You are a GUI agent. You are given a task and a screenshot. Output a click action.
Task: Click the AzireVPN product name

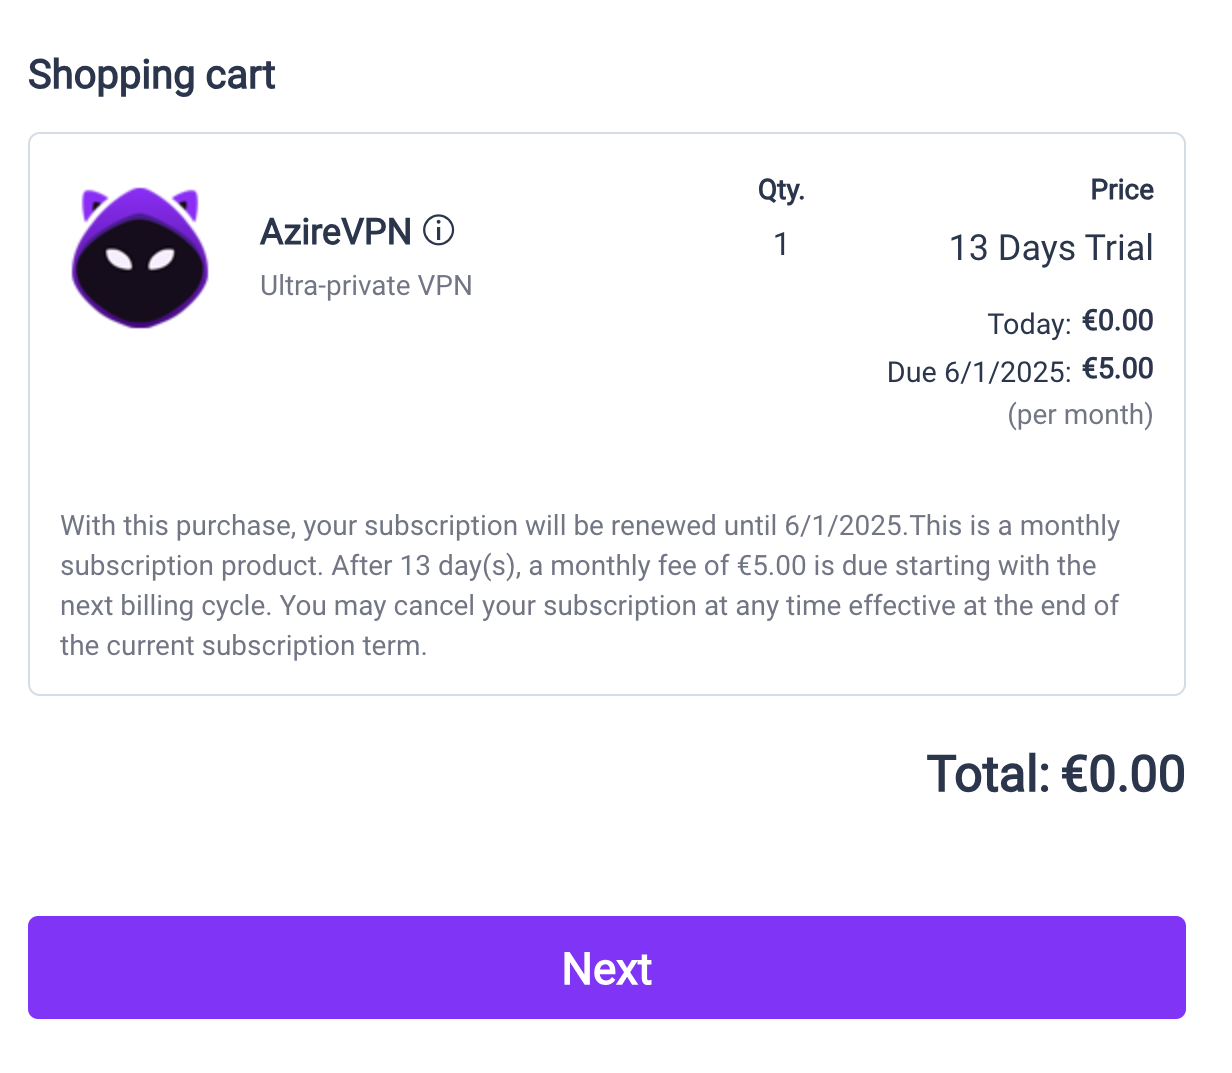coord(336,232)
